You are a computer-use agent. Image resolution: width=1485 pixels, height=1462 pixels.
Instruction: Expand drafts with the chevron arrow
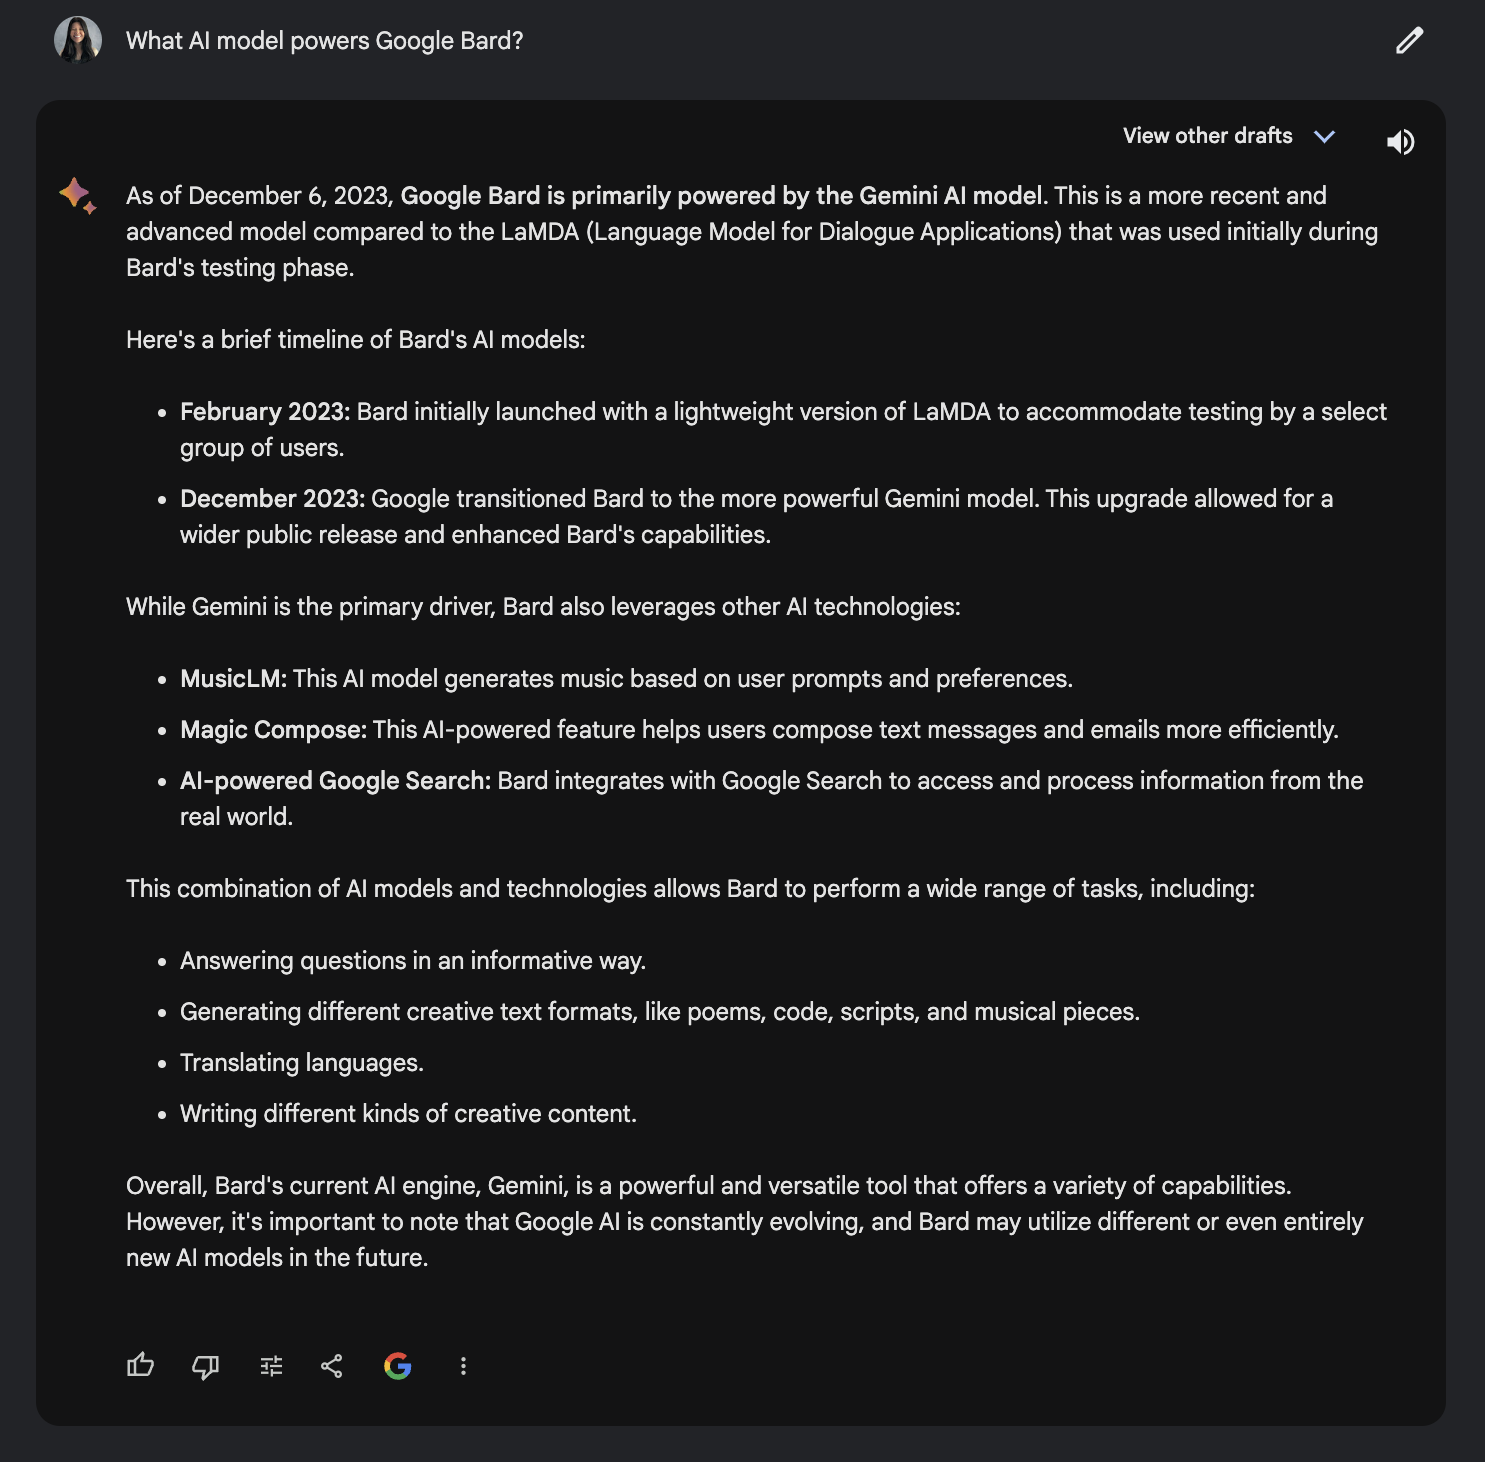pos(1325,137)
